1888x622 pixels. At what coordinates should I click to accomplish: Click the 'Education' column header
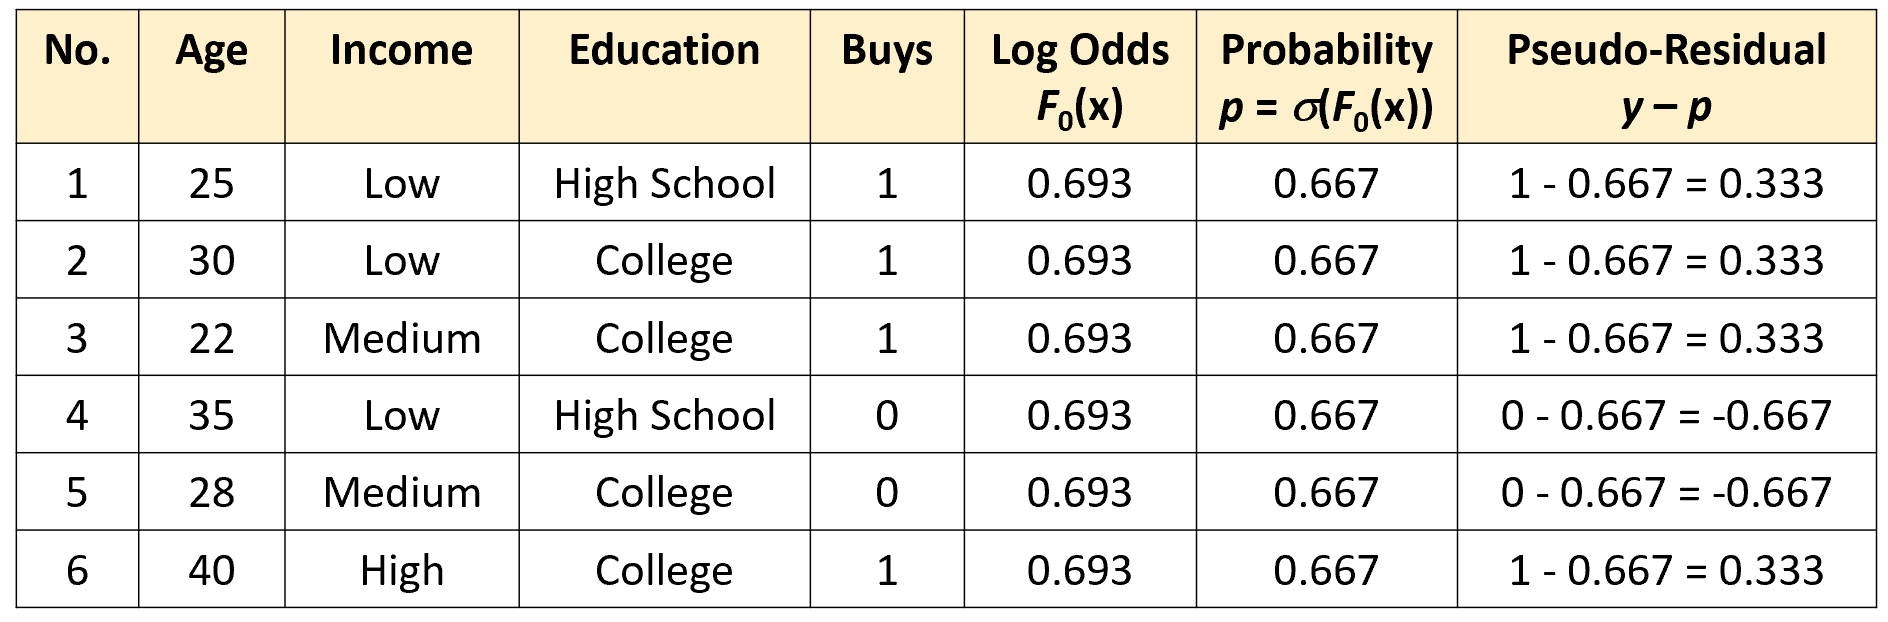(x=664, y=51)
